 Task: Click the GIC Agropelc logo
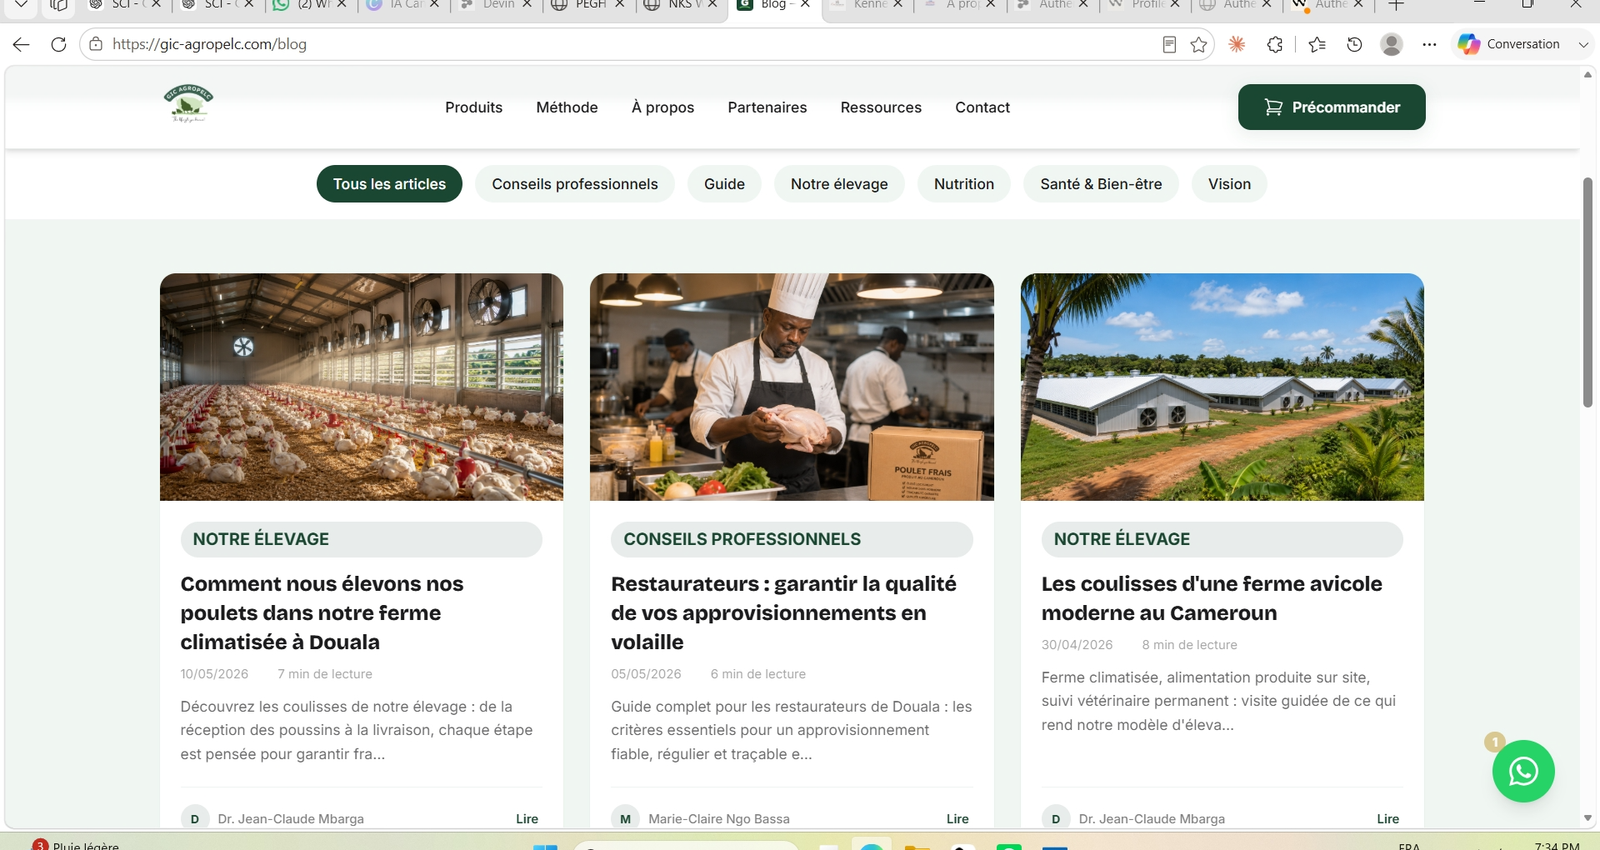[188, 104]
